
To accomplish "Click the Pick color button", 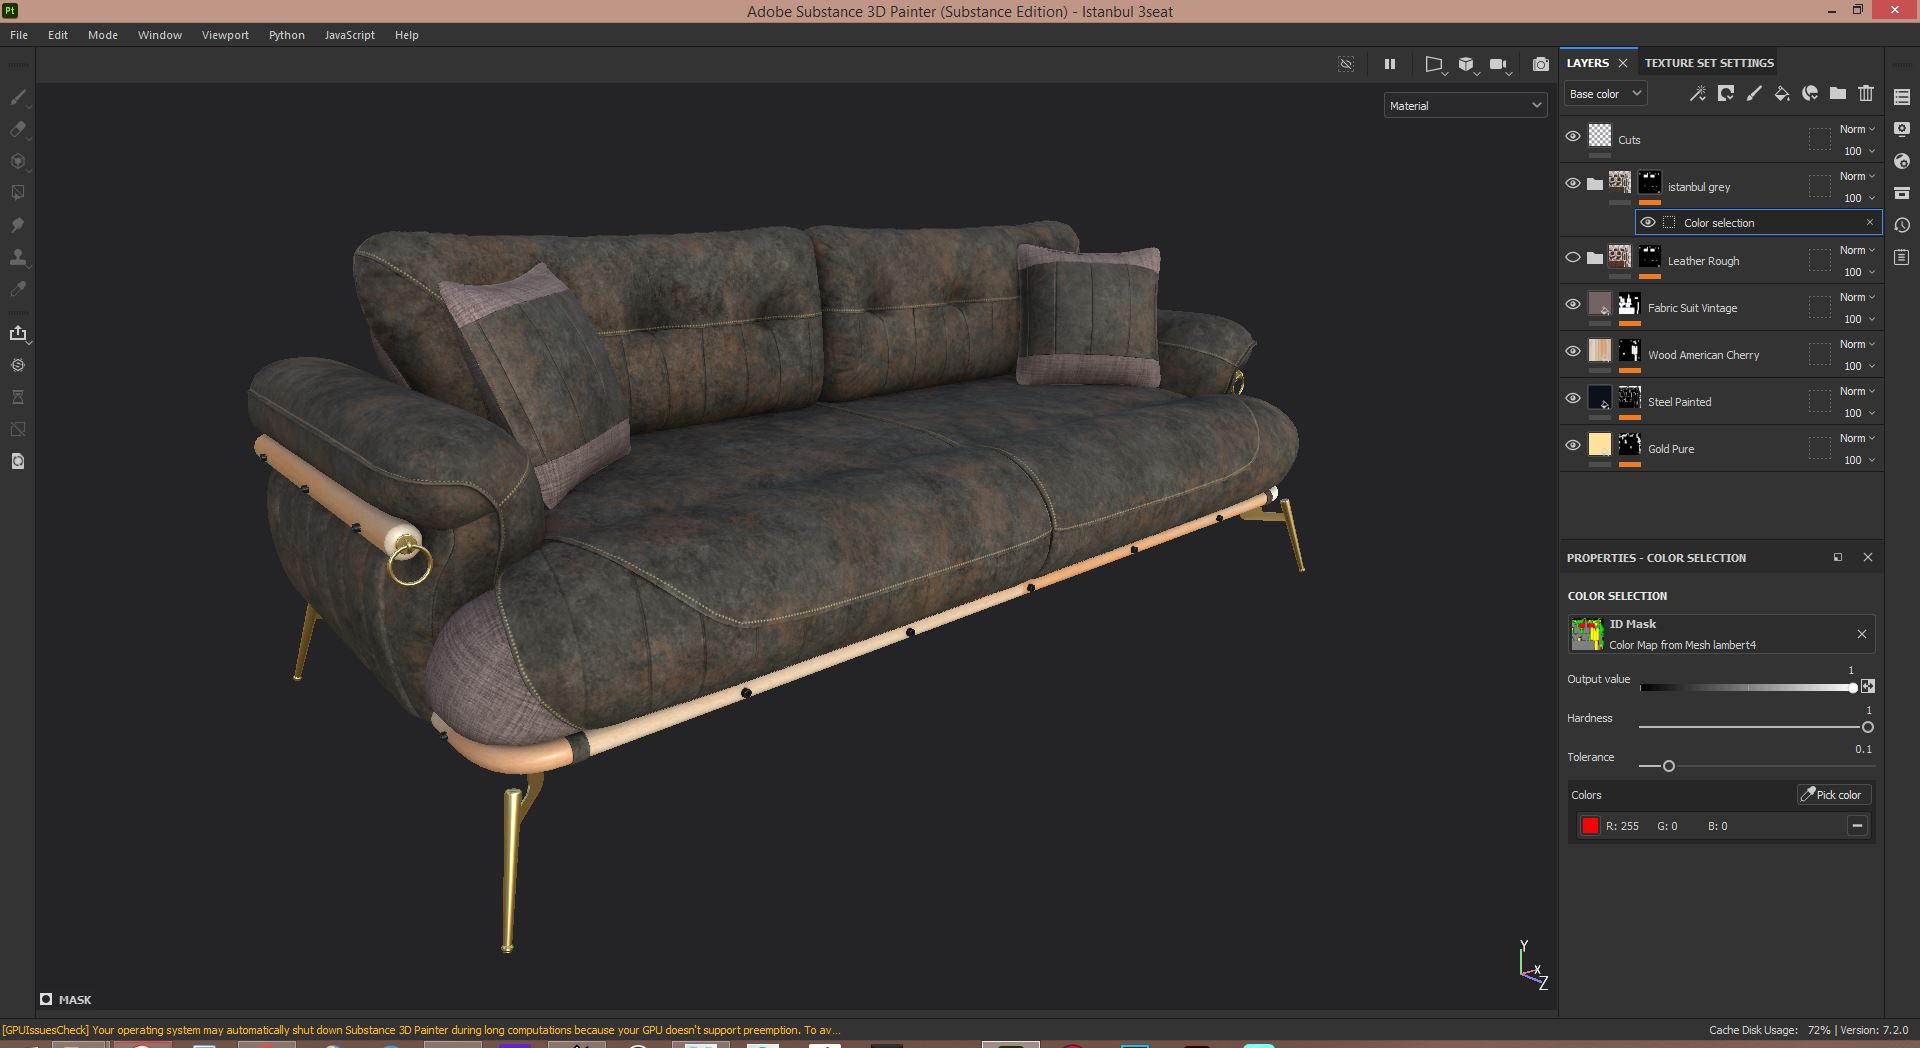I will [x=1832, y=794].
